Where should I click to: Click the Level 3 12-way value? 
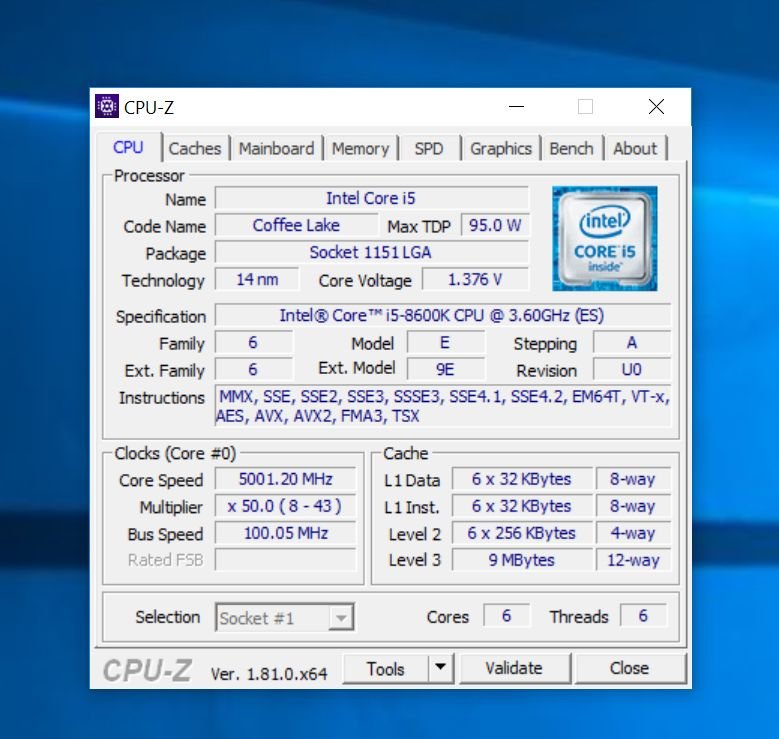tap(633, 560)
